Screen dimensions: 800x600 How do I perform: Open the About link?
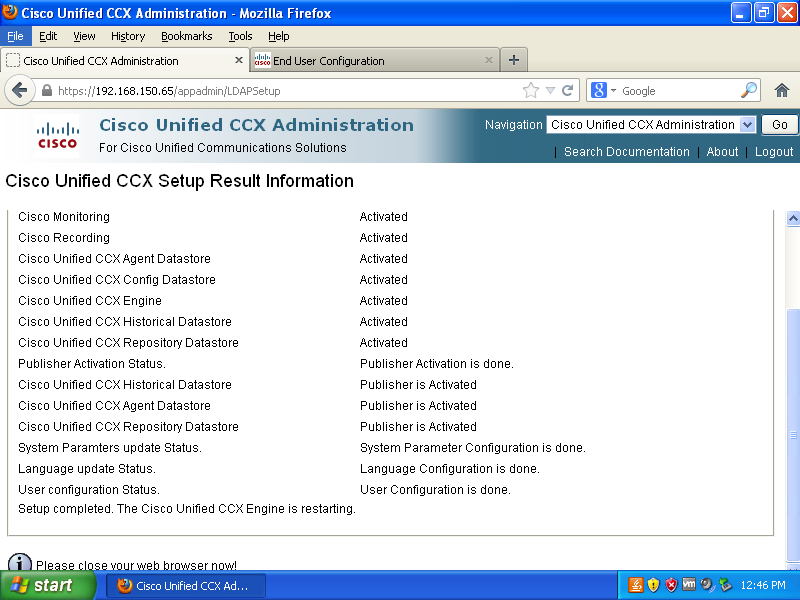(x=722, y=152)
